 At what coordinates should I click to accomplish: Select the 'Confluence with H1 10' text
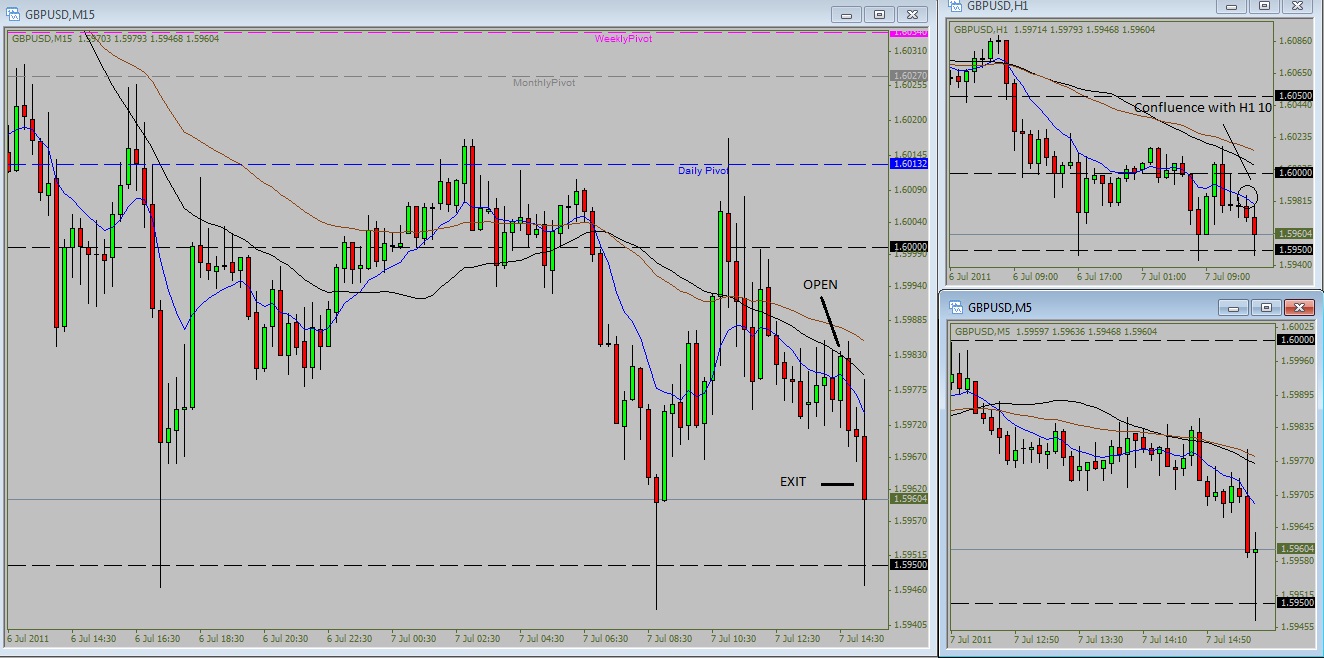coord(1202,107)
